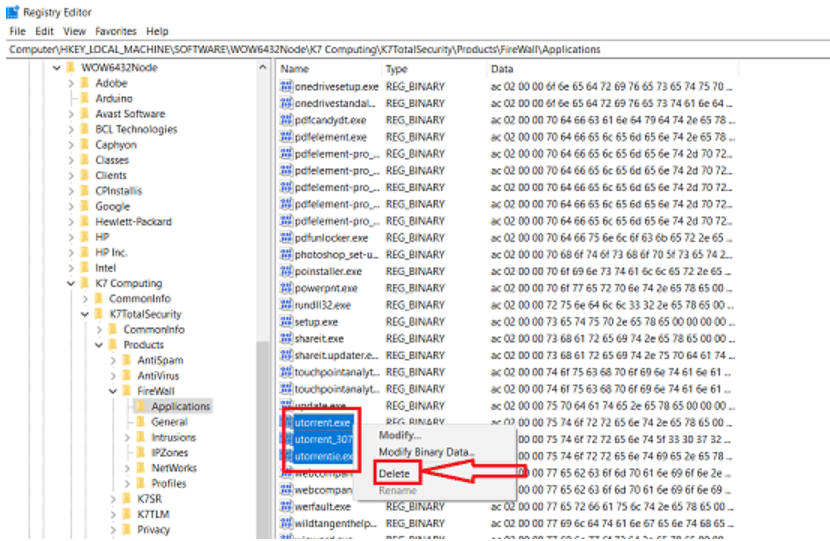The image size is (830, 541).
Task: Select the Clients key in tree
Action: (x=111, y=175)
